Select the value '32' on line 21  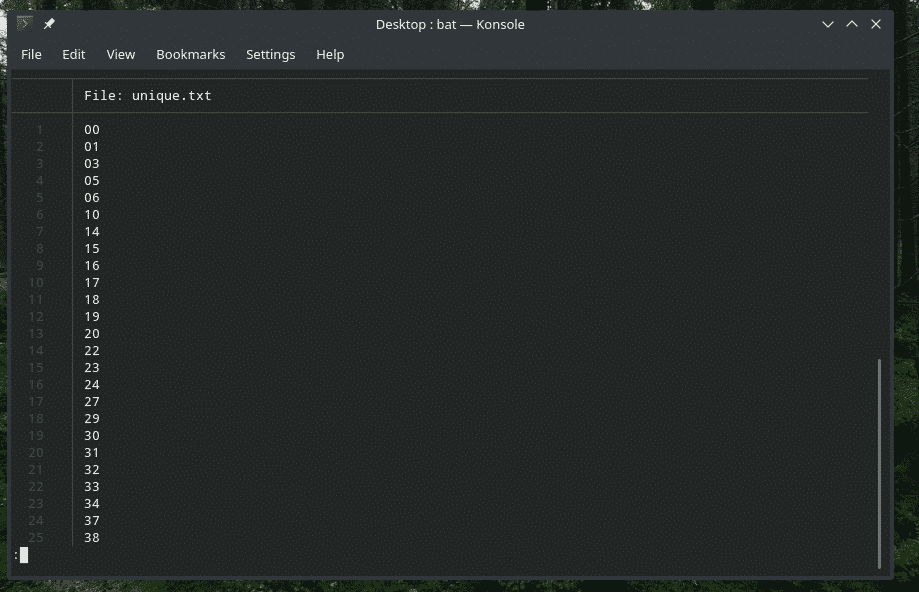pyautogui.click(x=92, y=469)
